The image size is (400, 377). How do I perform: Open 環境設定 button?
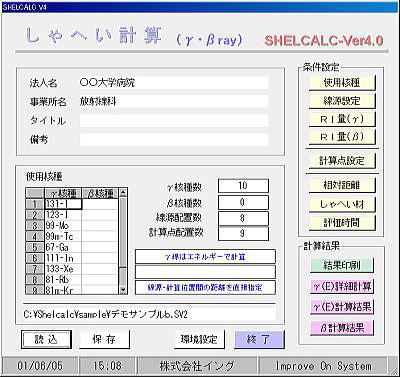199,340
